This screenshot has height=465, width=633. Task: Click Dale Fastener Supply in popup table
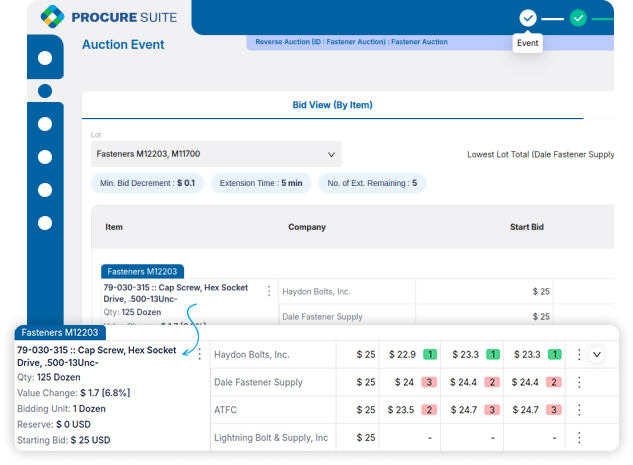point(258,382)
